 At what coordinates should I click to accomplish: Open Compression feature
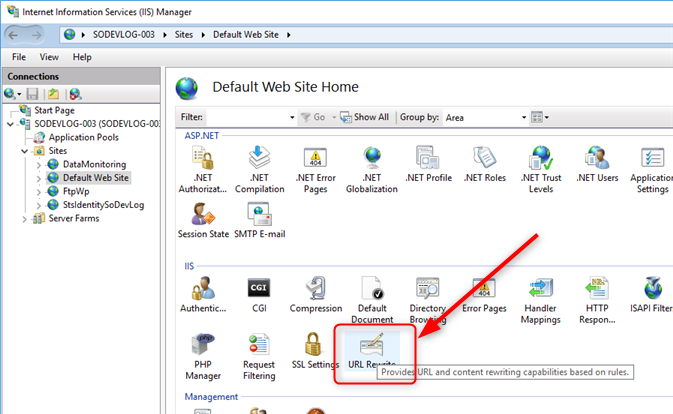[315, 295]
